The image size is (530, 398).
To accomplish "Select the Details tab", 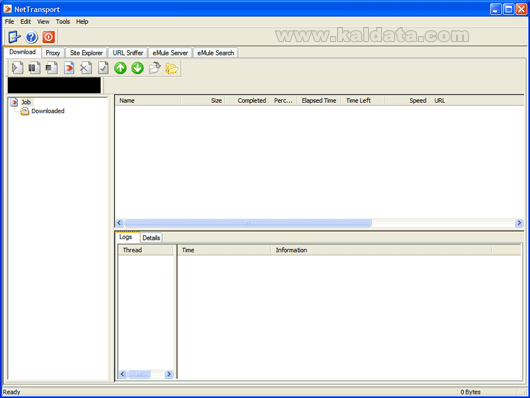I will coord(151,238).
